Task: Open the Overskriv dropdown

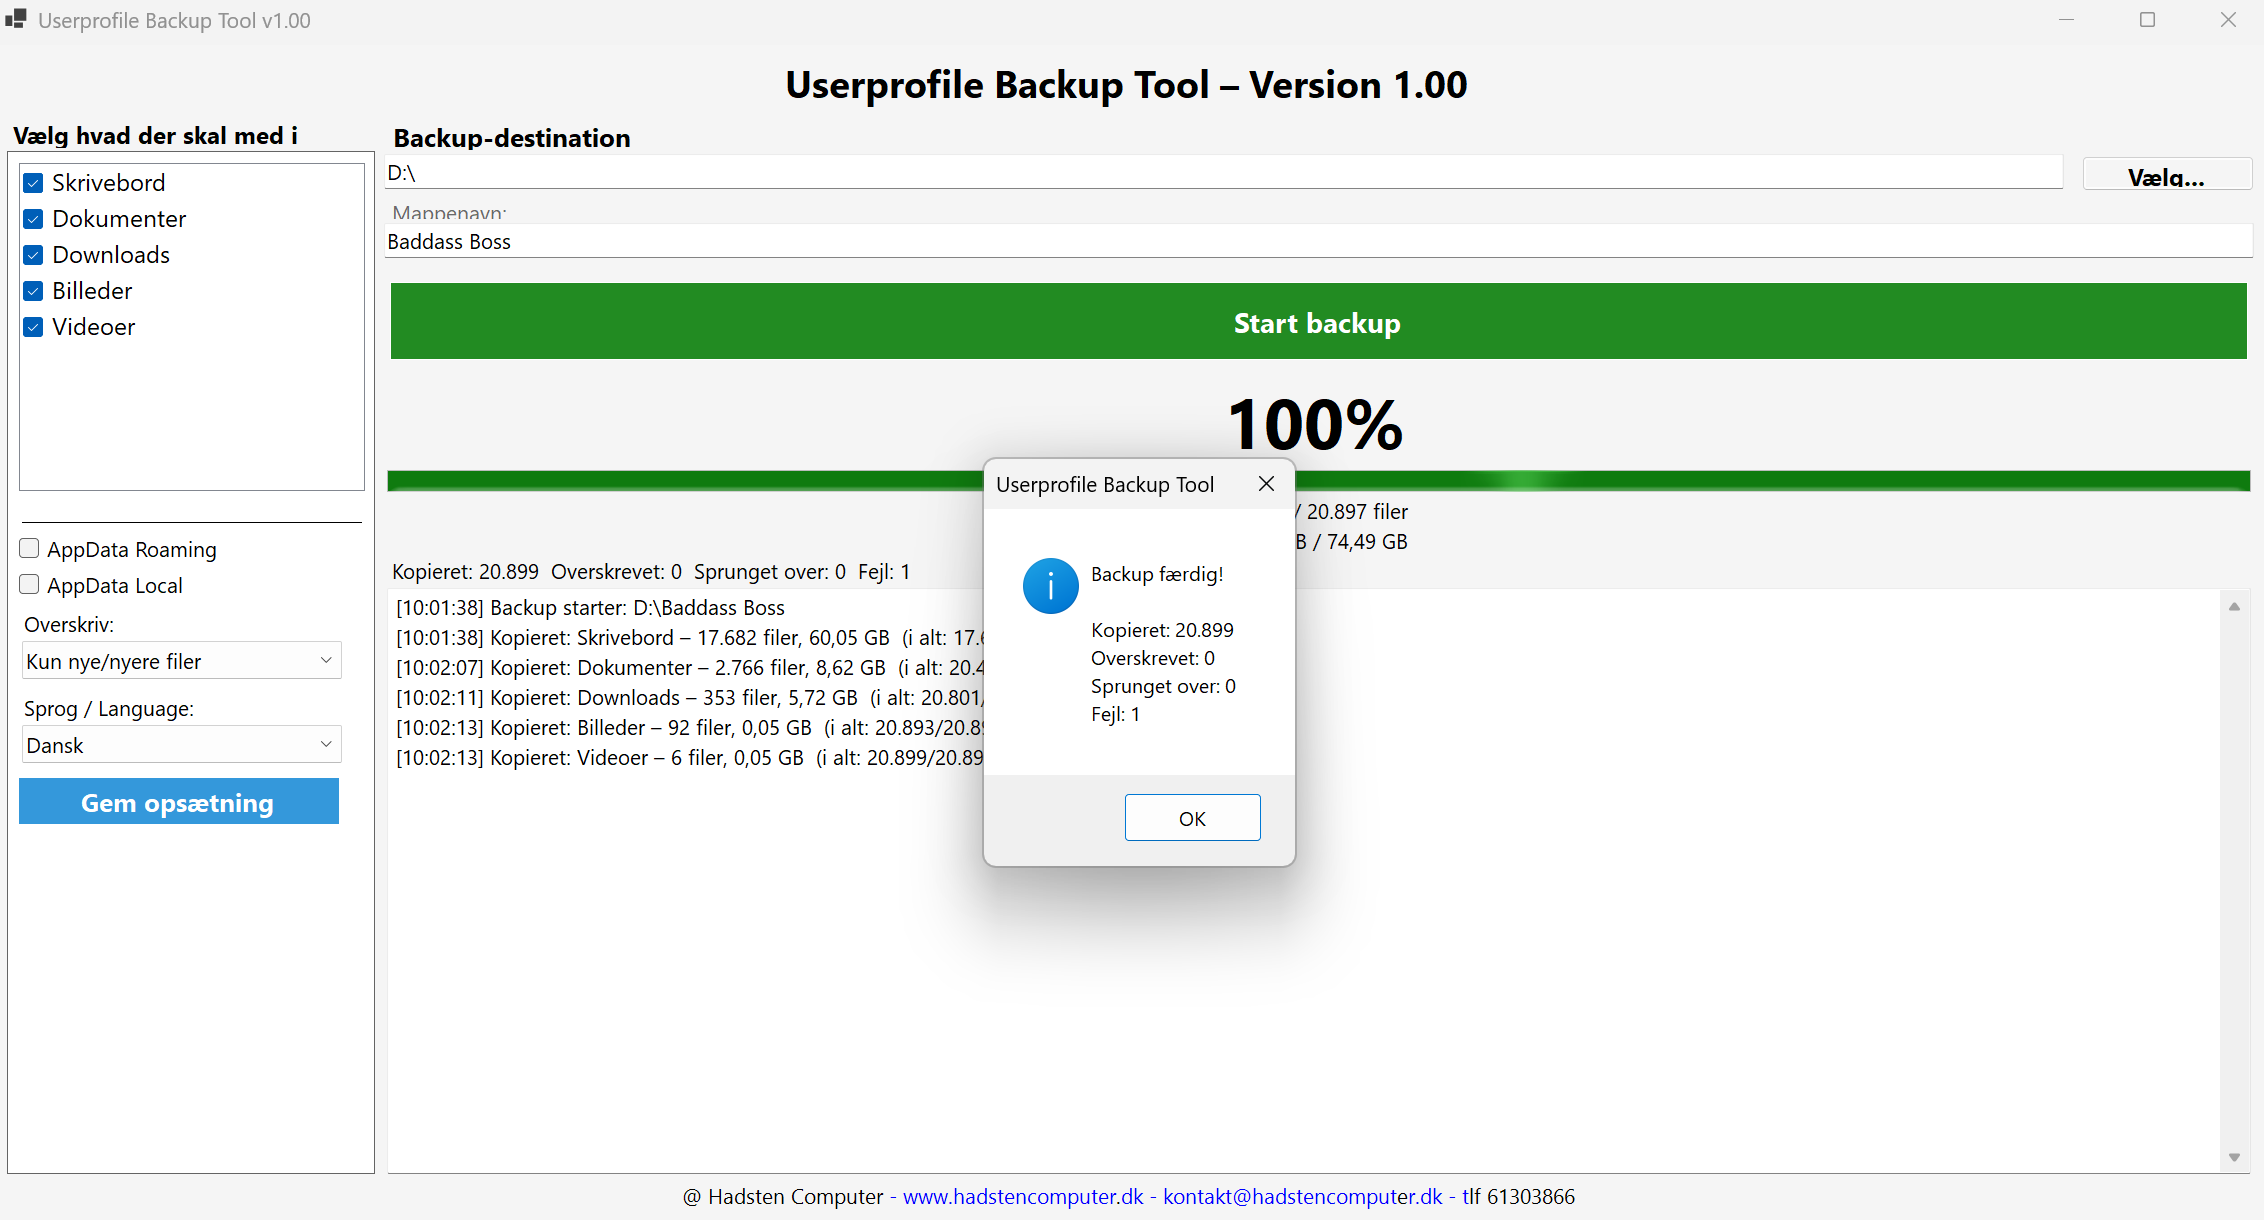Action: 181,661
